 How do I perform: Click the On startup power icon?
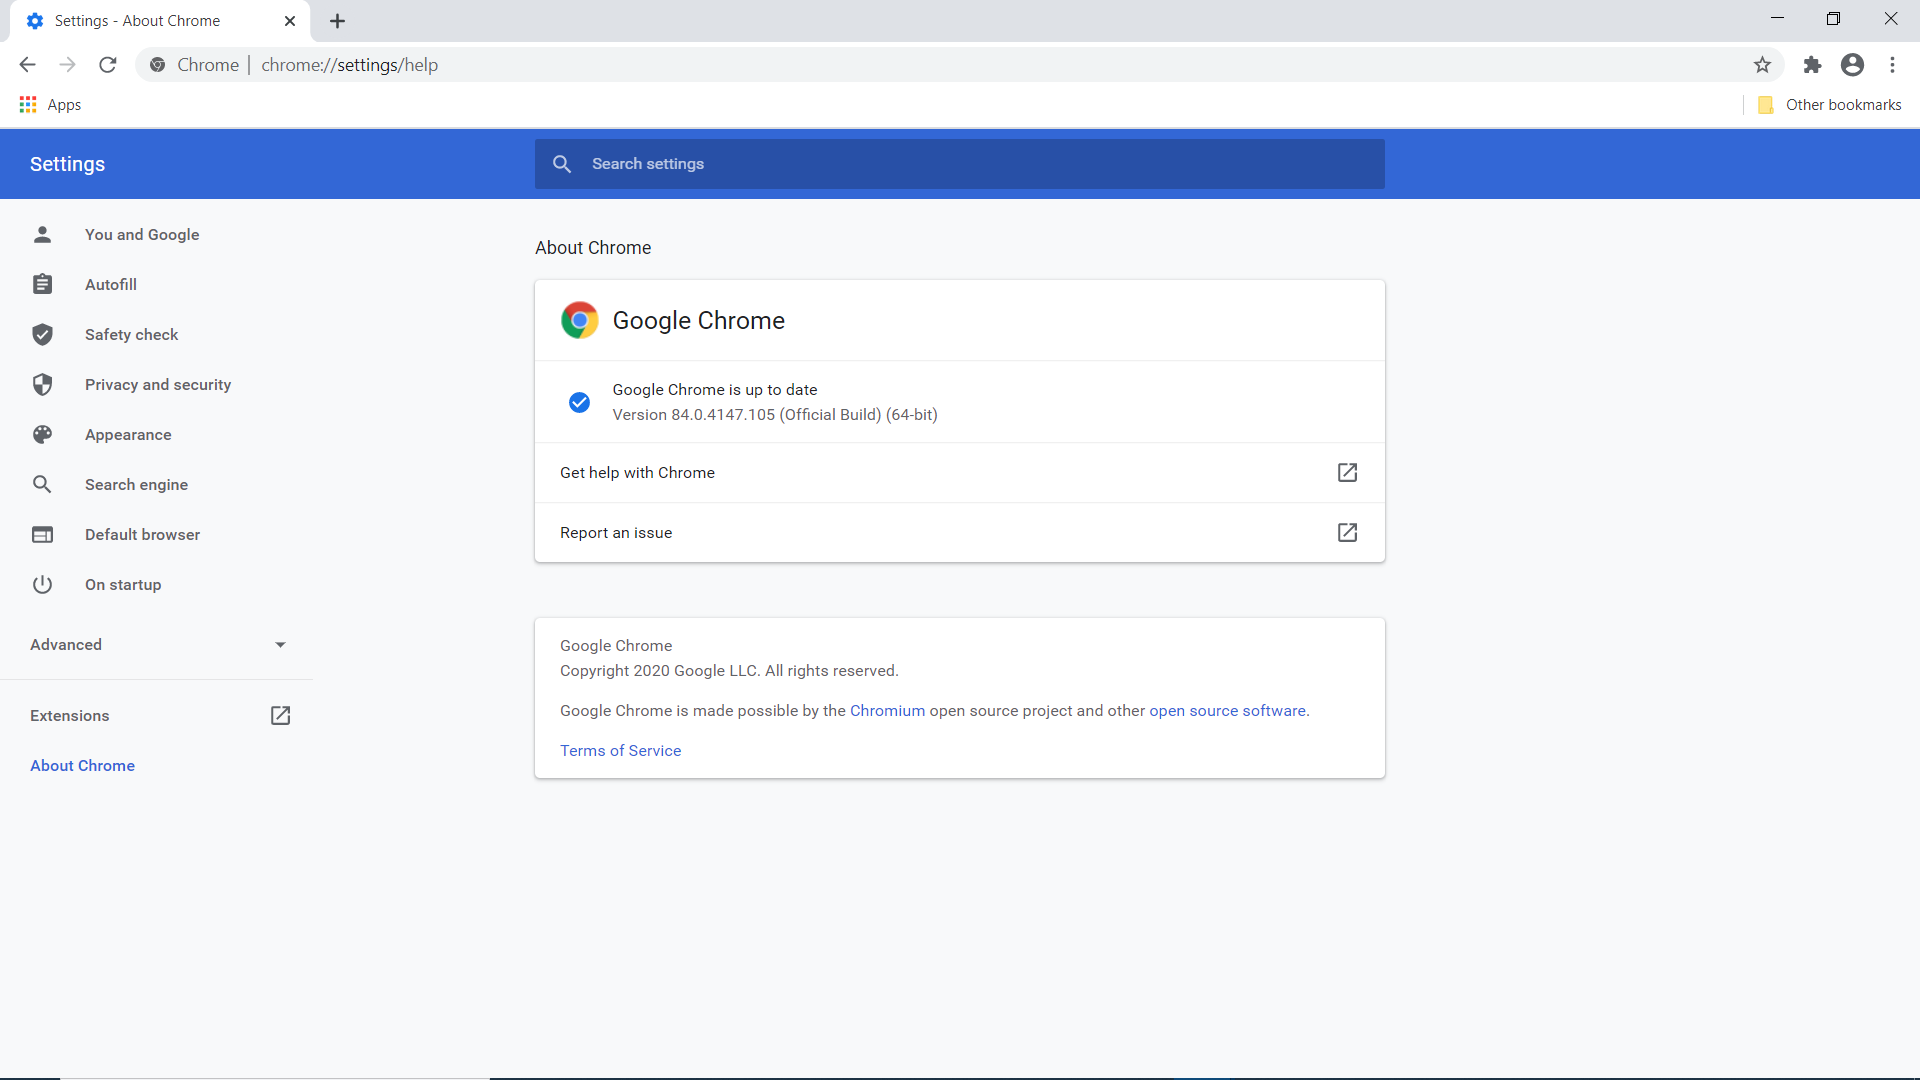(x=42, y=584)
